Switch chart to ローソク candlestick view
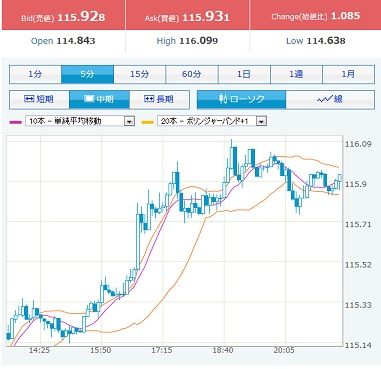The width and height of the screenshot is (381, 369). click(242, 99)
